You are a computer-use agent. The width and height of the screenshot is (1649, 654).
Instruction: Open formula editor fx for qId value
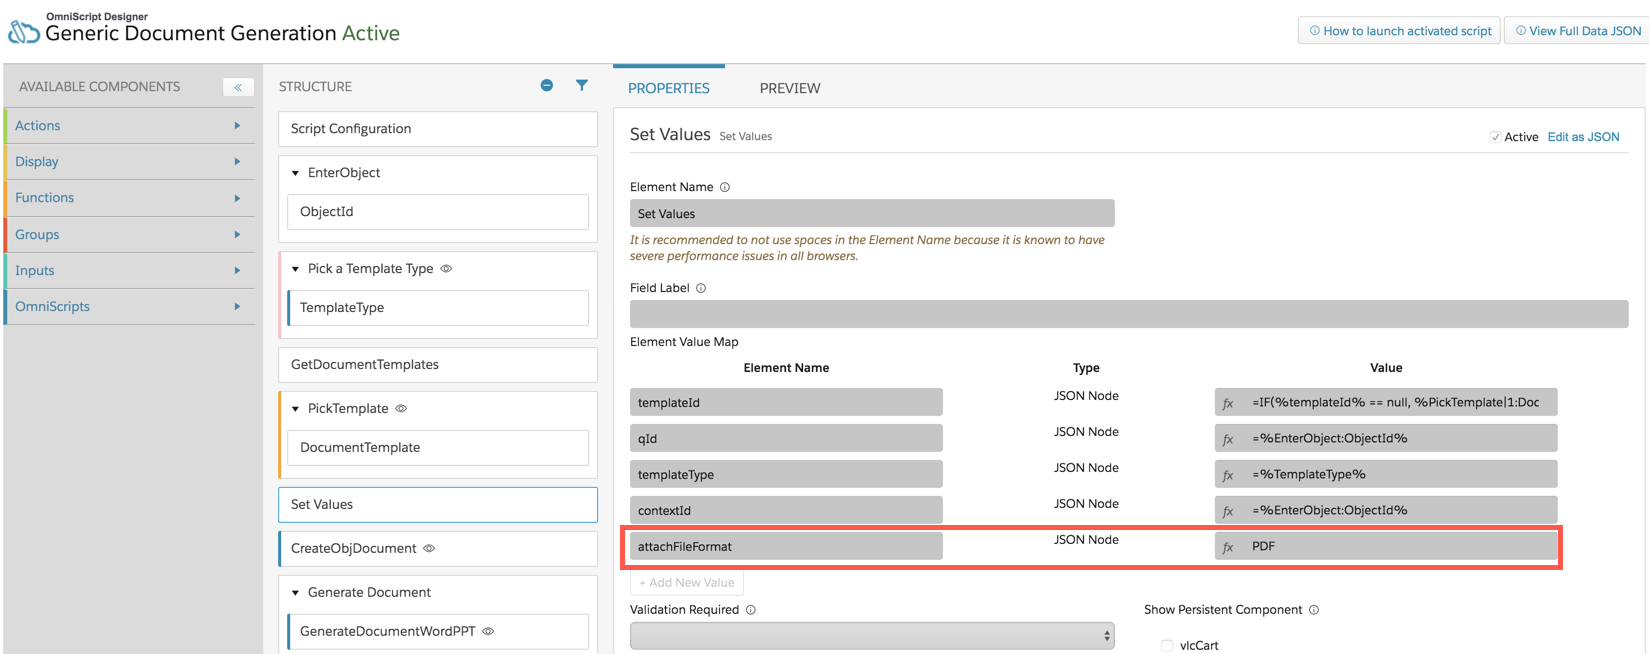pyautogui.click(x=1229, y=439)
